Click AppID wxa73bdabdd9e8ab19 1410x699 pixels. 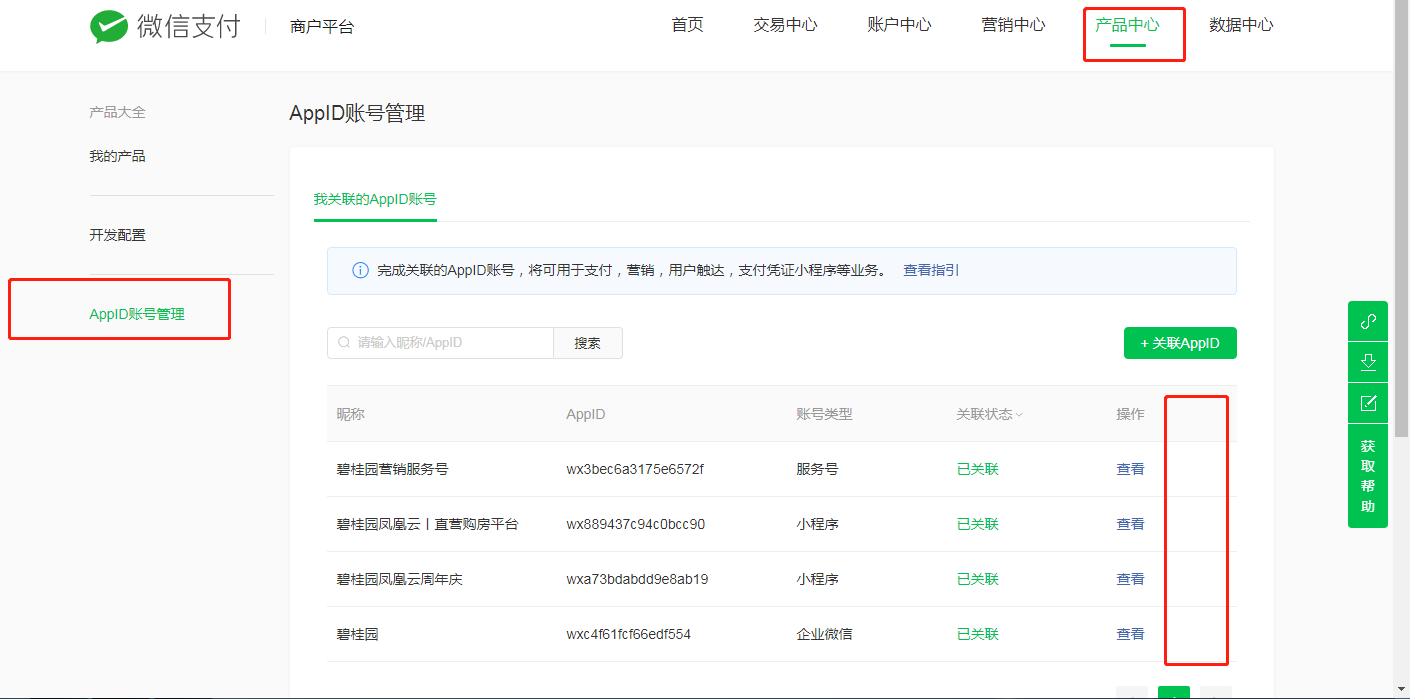(637, 579)
